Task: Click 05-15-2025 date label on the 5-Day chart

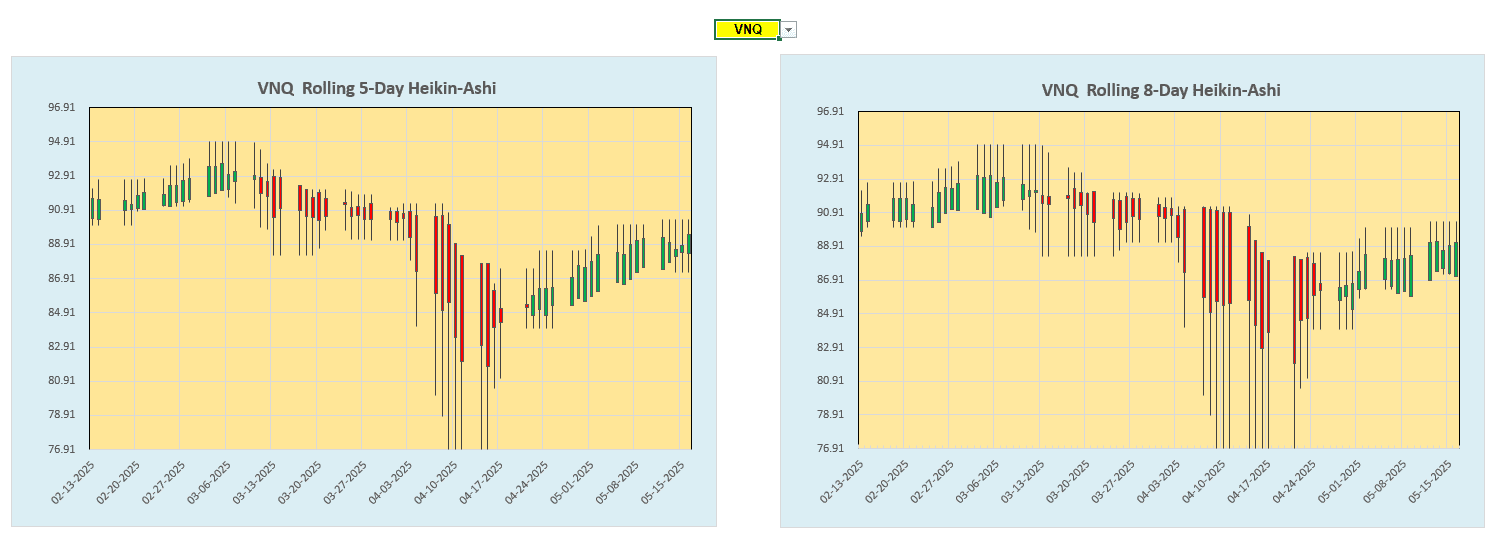Action: (661, 483)
